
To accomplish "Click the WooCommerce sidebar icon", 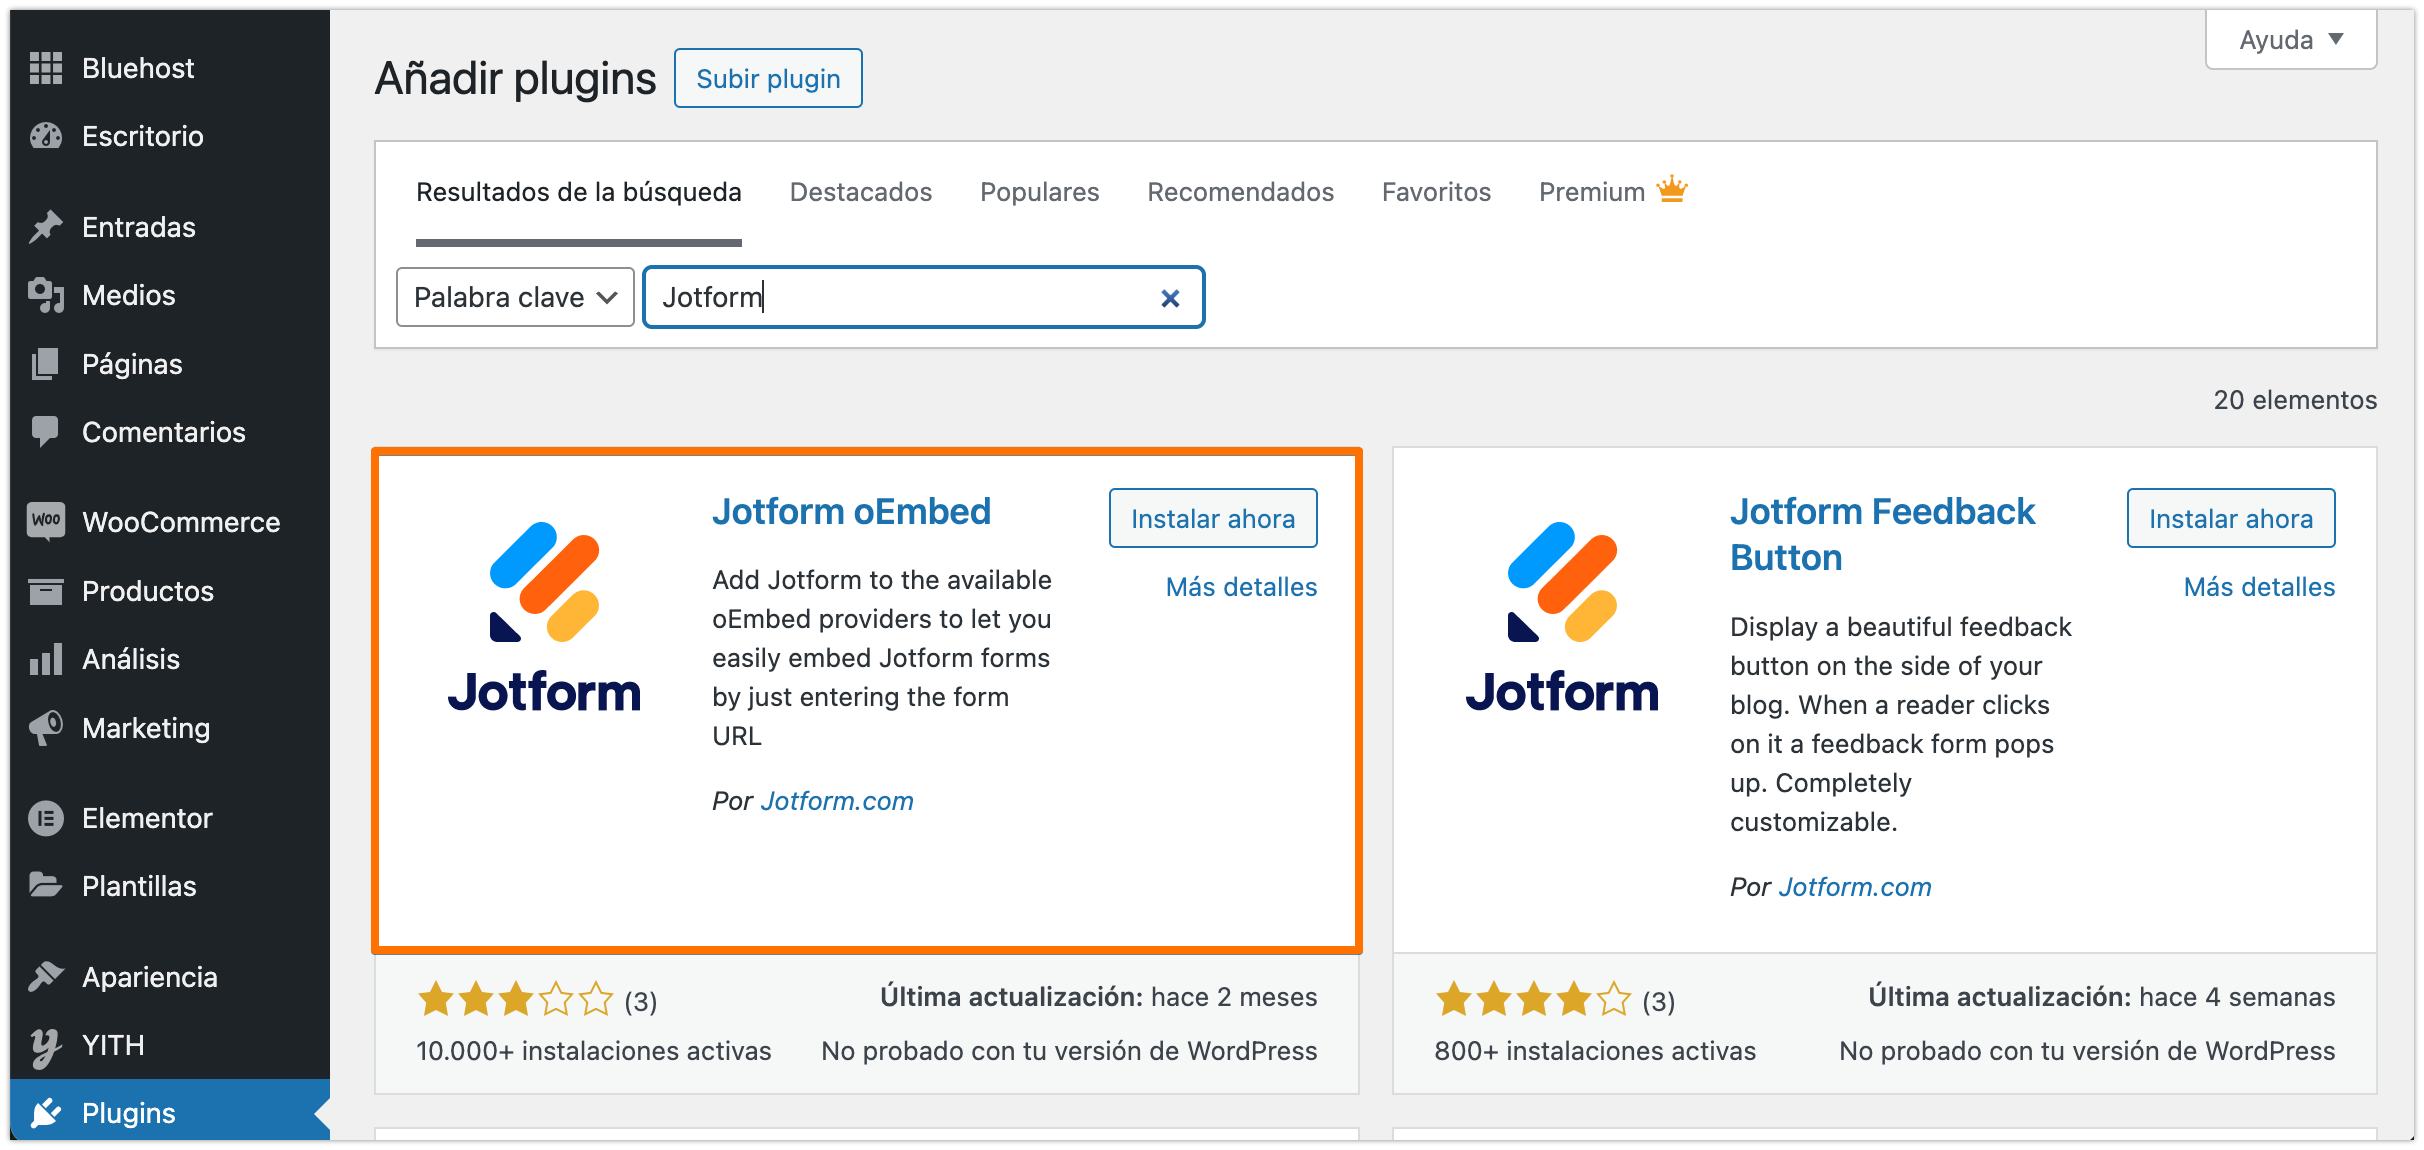I will [x=46, y=521].
